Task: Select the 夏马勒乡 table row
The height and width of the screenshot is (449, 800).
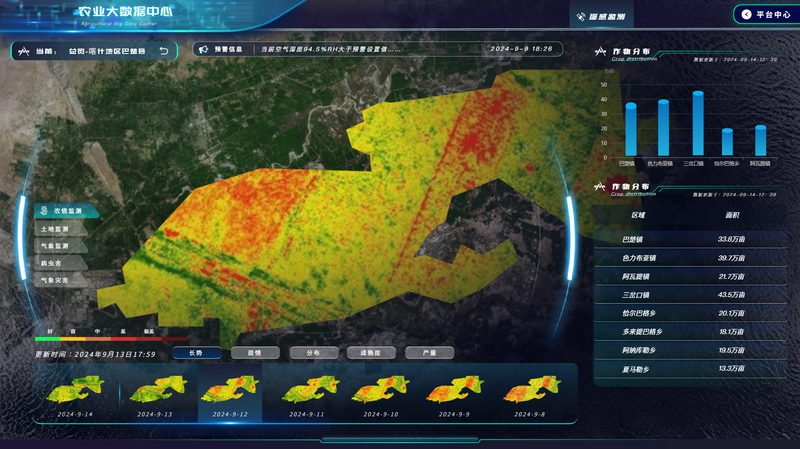Action: (690, 369)
